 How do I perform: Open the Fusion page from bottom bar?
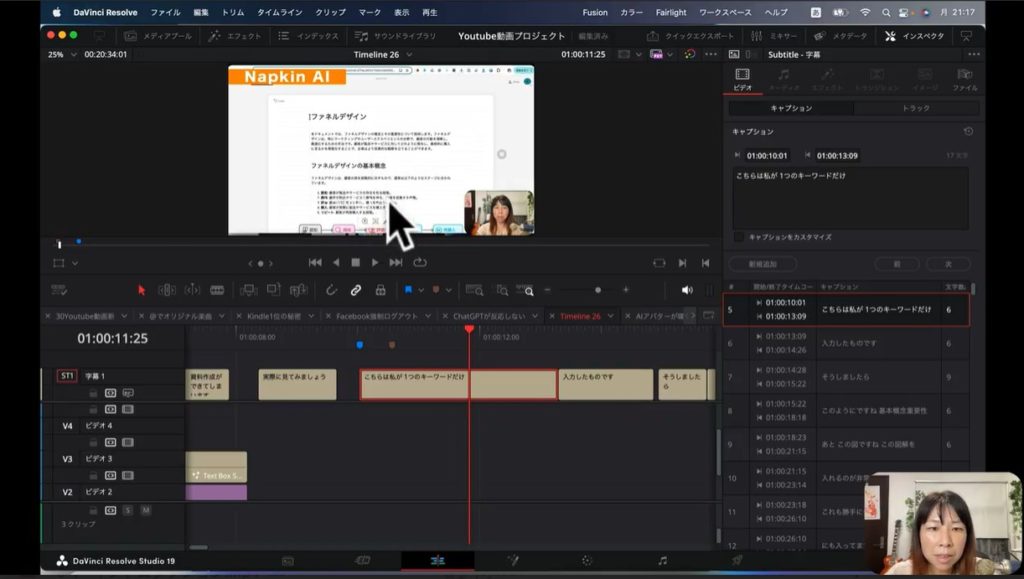pos(512,561)
